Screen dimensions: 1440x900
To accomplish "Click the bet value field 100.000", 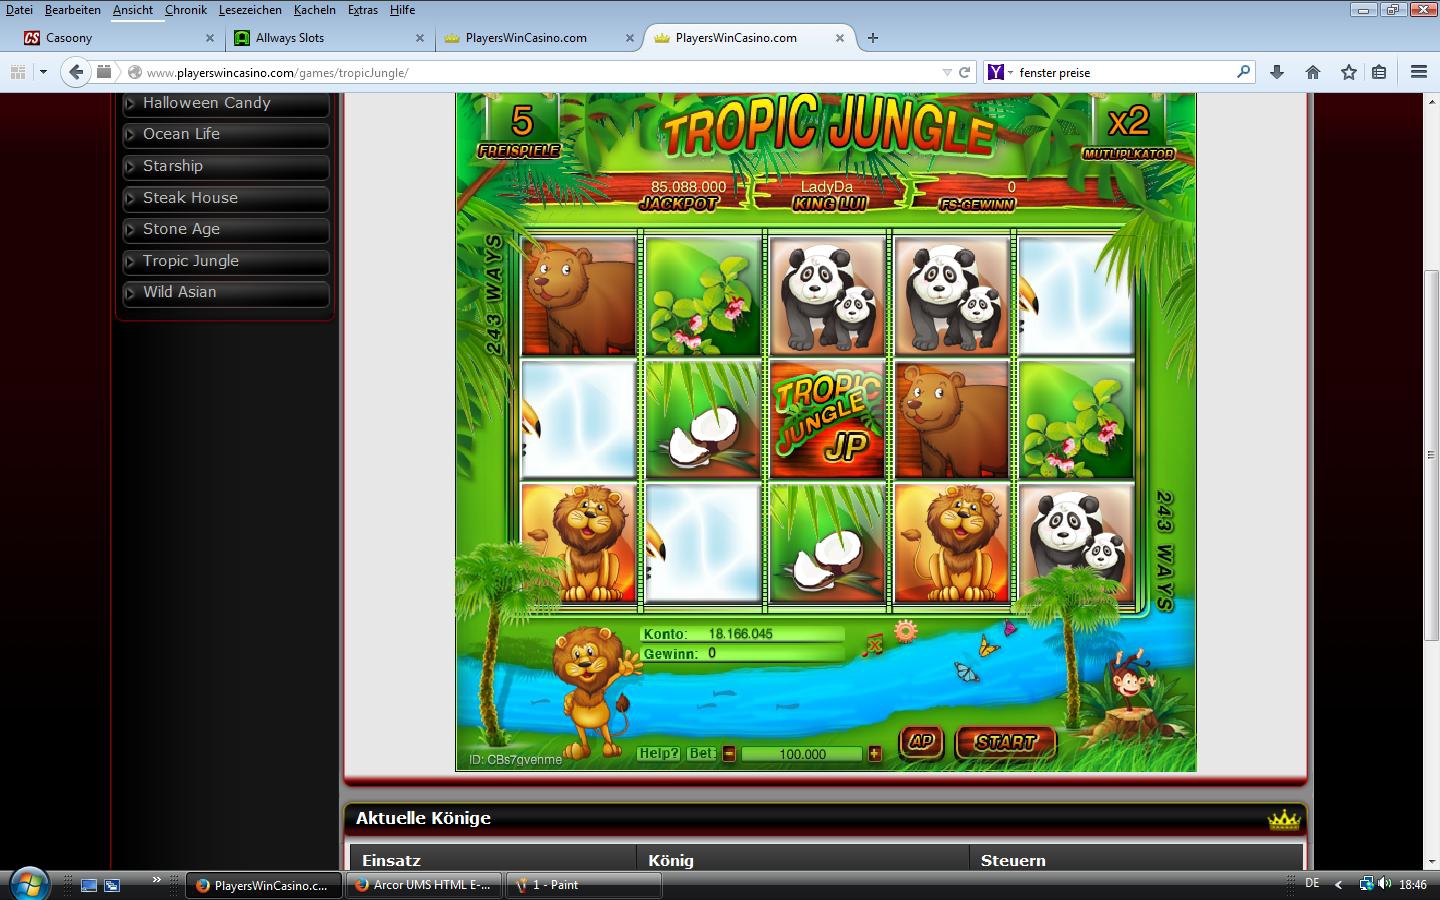I will pos(802,754).
